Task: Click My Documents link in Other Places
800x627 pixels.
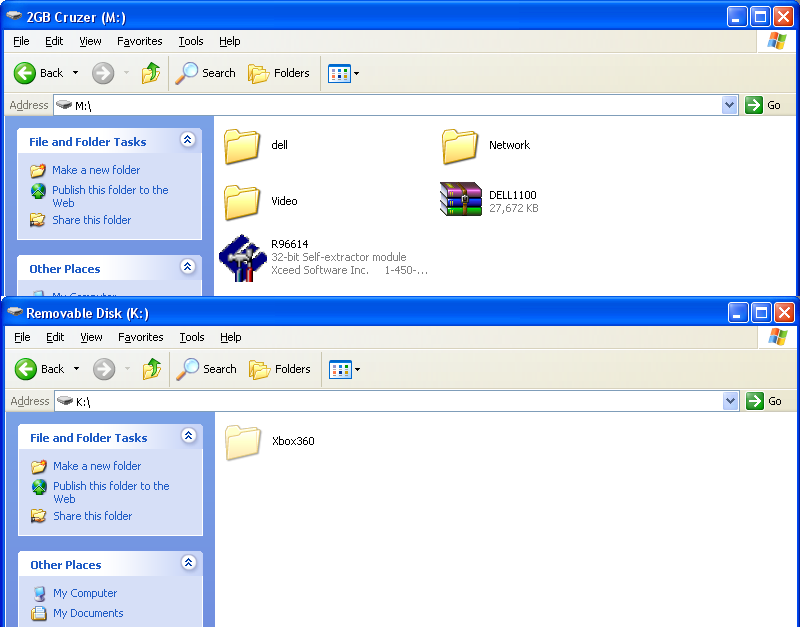Action: 88,613
